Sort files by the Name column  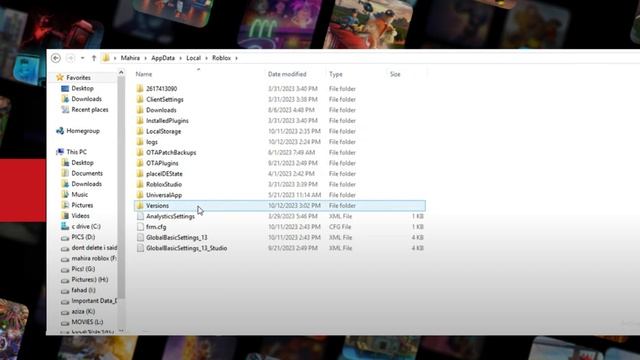tap(144, 74)
